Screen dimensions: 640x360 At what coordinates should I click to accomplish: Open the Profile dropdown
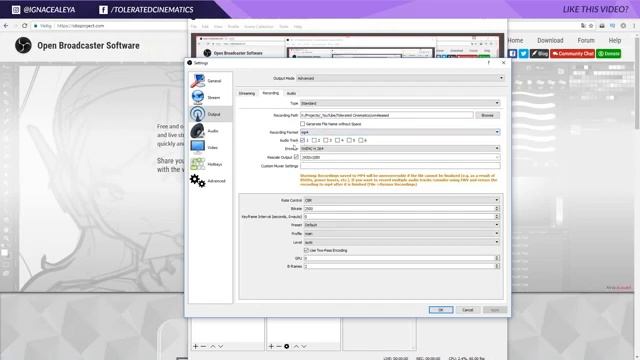(402, 233)
